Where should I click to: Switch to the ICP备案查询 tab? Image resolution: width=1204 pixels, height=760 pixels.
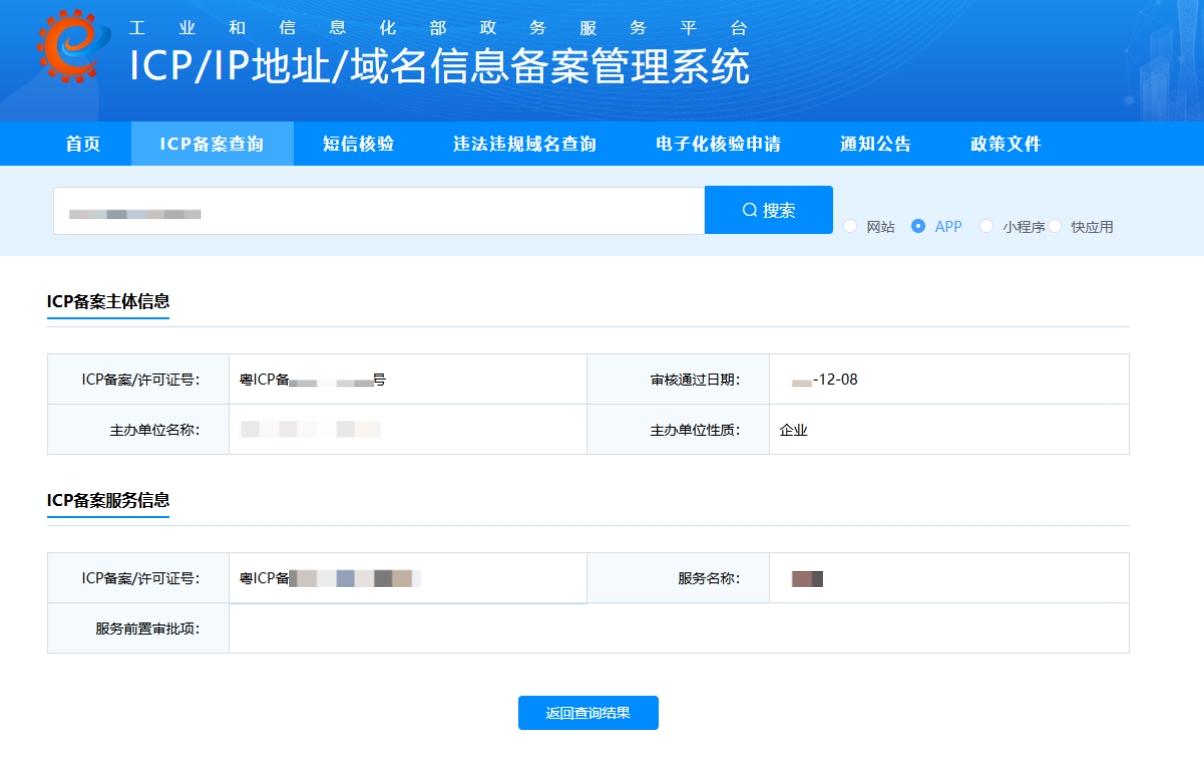212,144
